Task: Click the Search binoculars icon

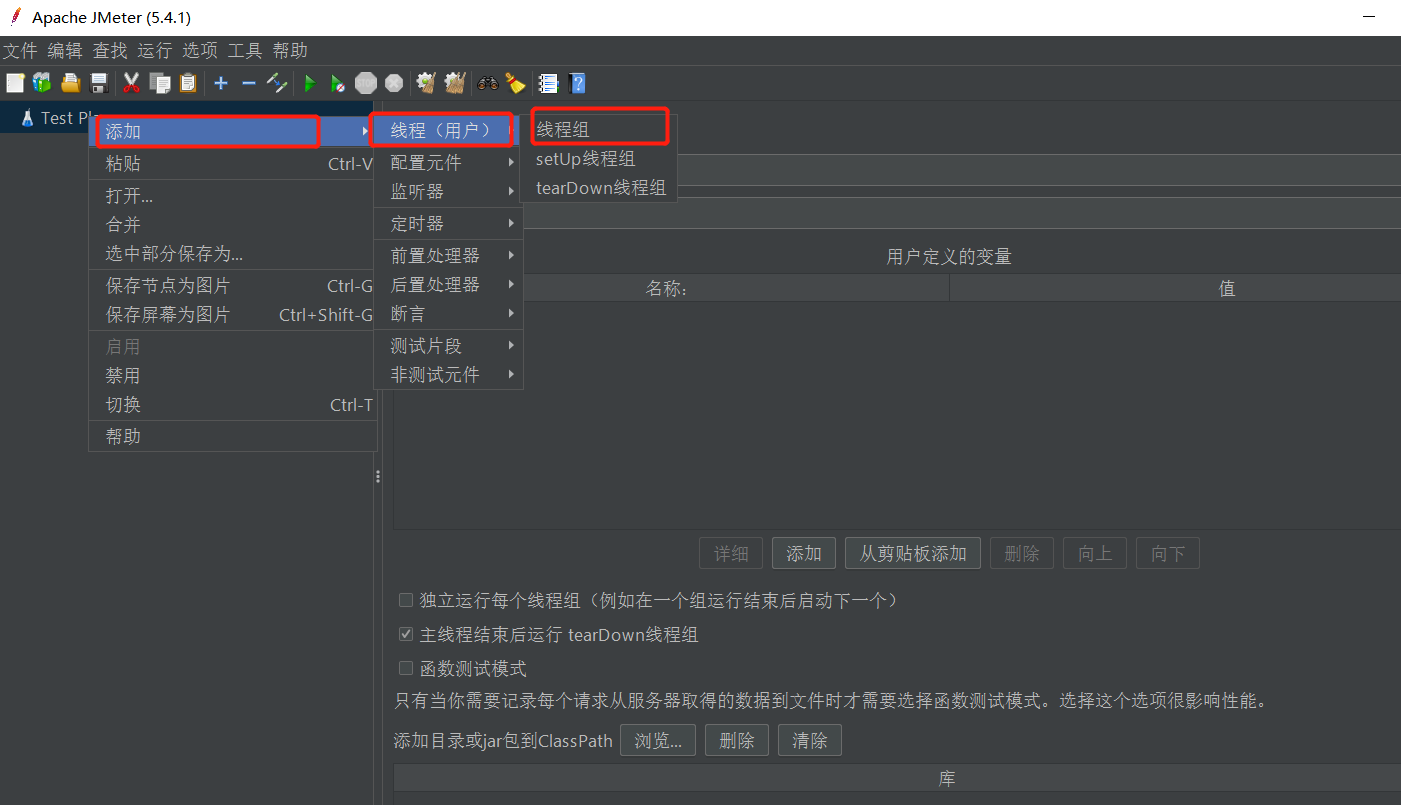Action: pyautogui.click(x=488, y=83)
